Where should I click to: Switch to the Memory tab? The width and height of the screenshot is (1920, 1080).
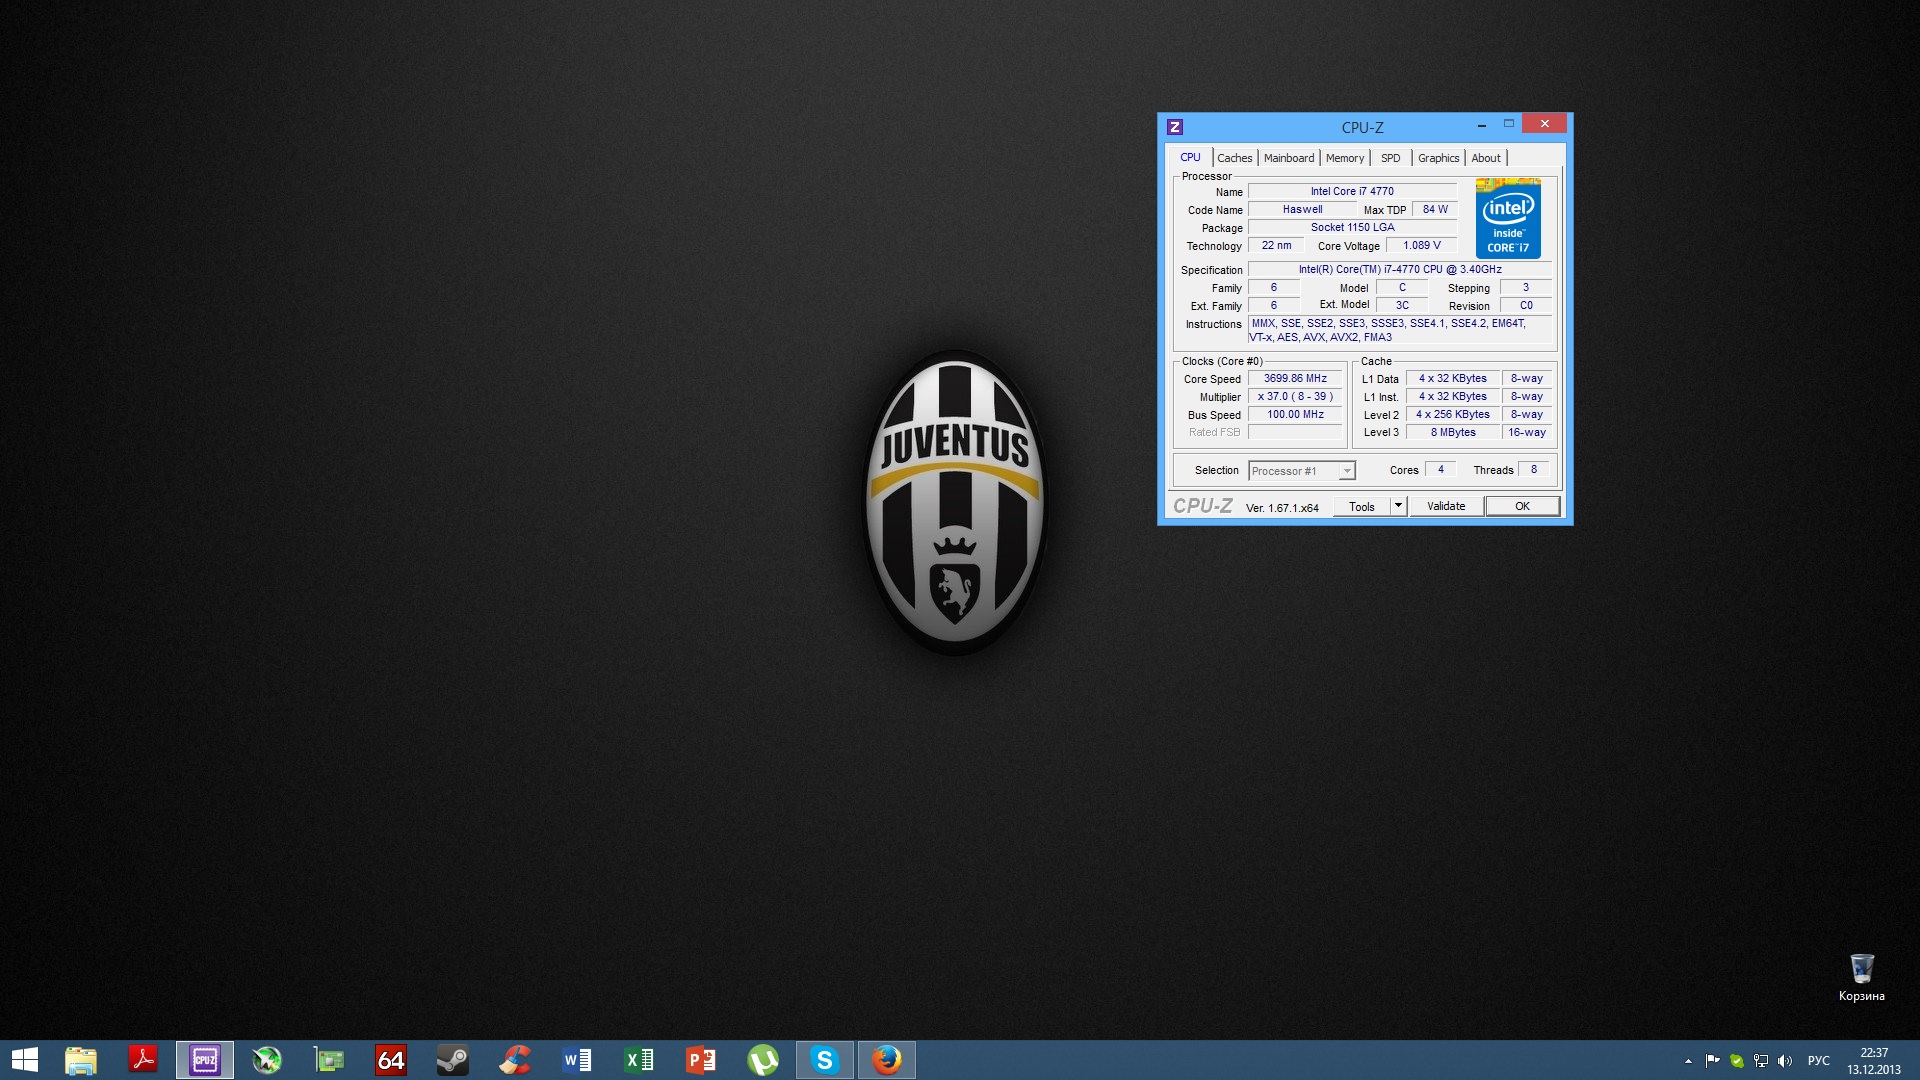click(x=1344, y=158)
